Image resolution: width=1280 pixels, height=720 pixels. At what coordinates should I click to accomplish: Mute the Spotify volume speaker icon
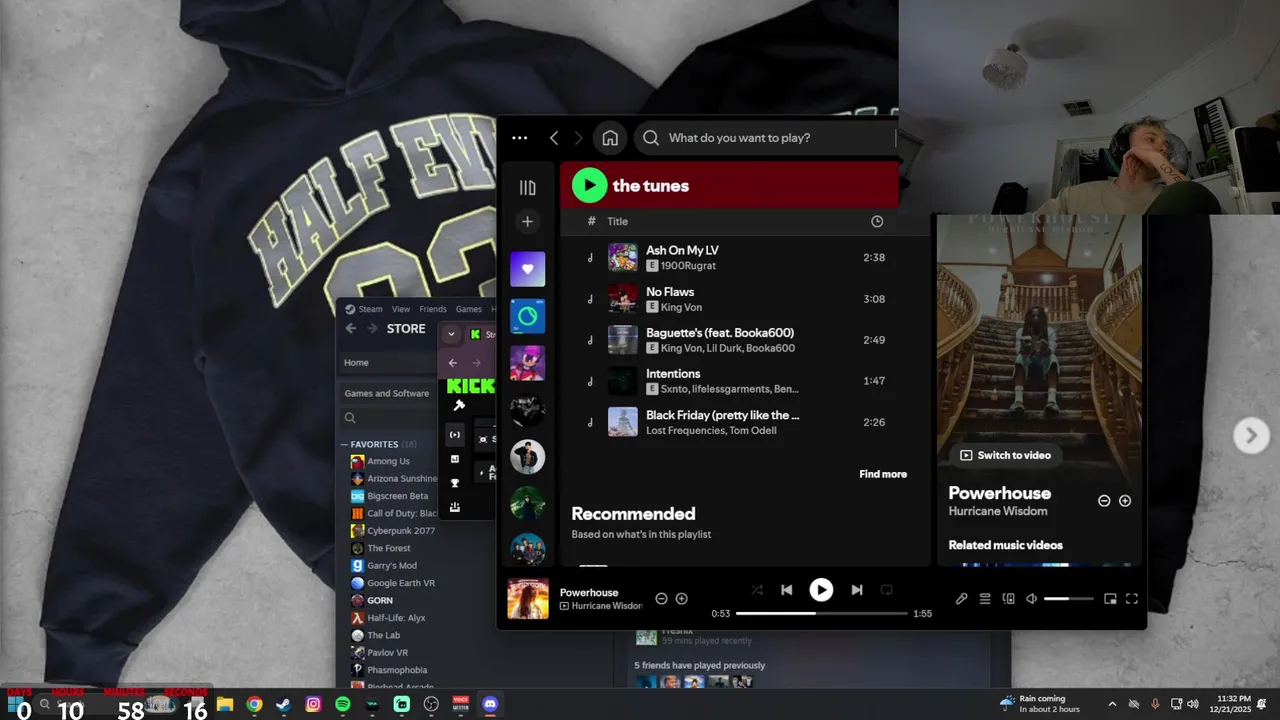click(1032, 599)
